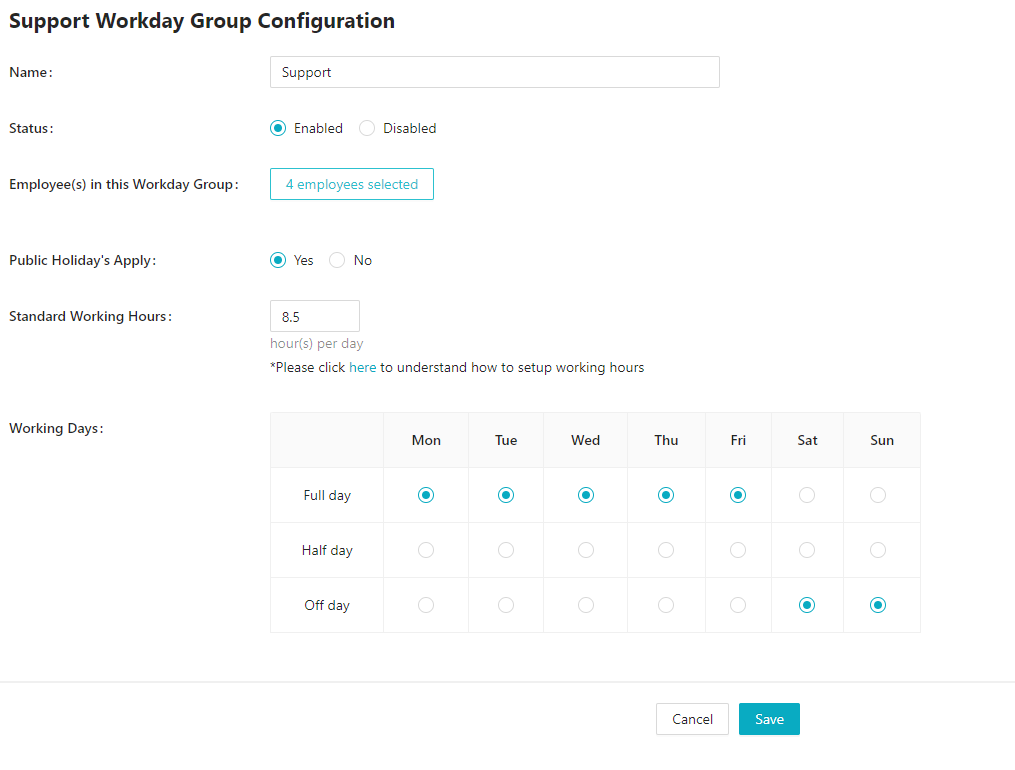Set Saturday to Half day

[x=807, y=550]
